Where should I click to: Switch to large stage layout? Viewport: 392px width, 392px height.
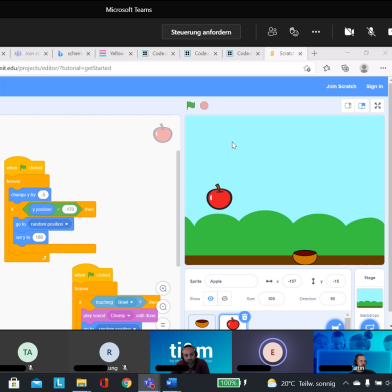coord(362,106)
